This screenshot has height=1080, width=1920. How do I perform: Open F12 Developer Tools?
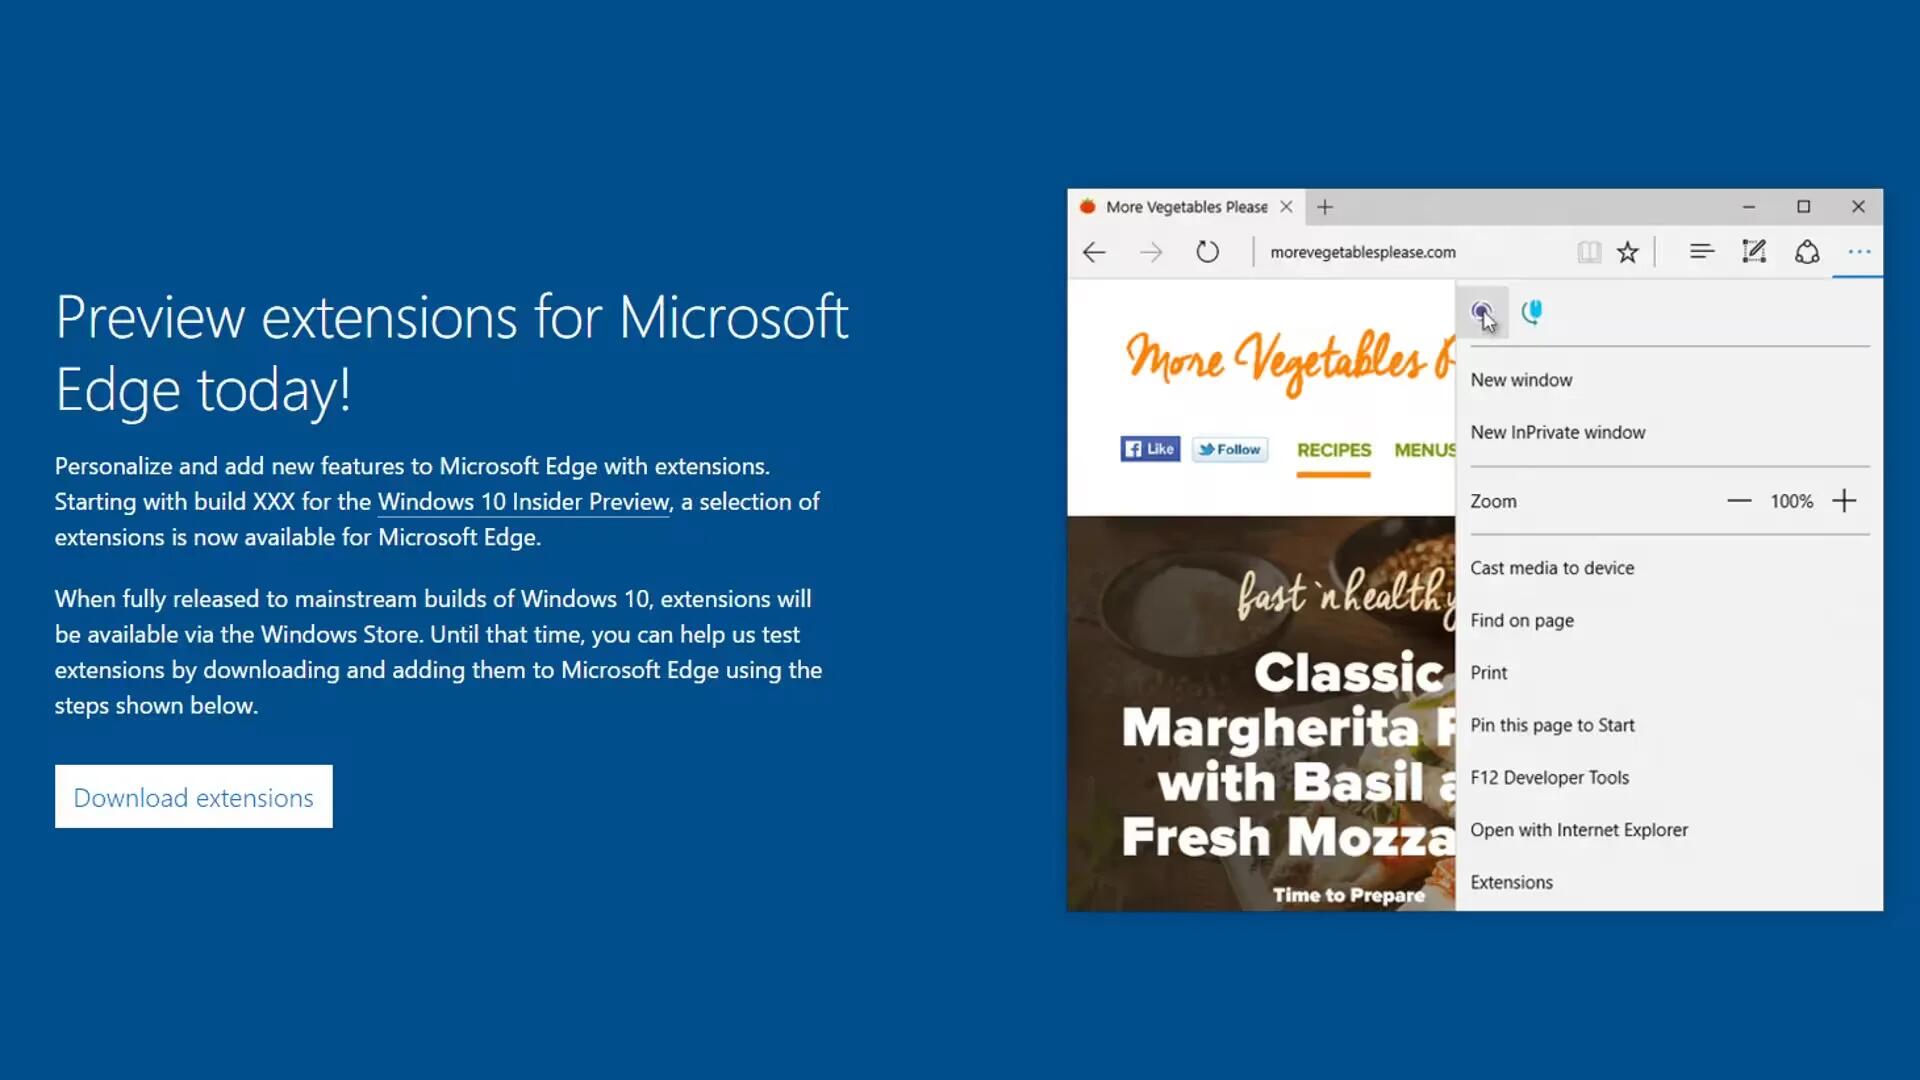(1549, 777)
